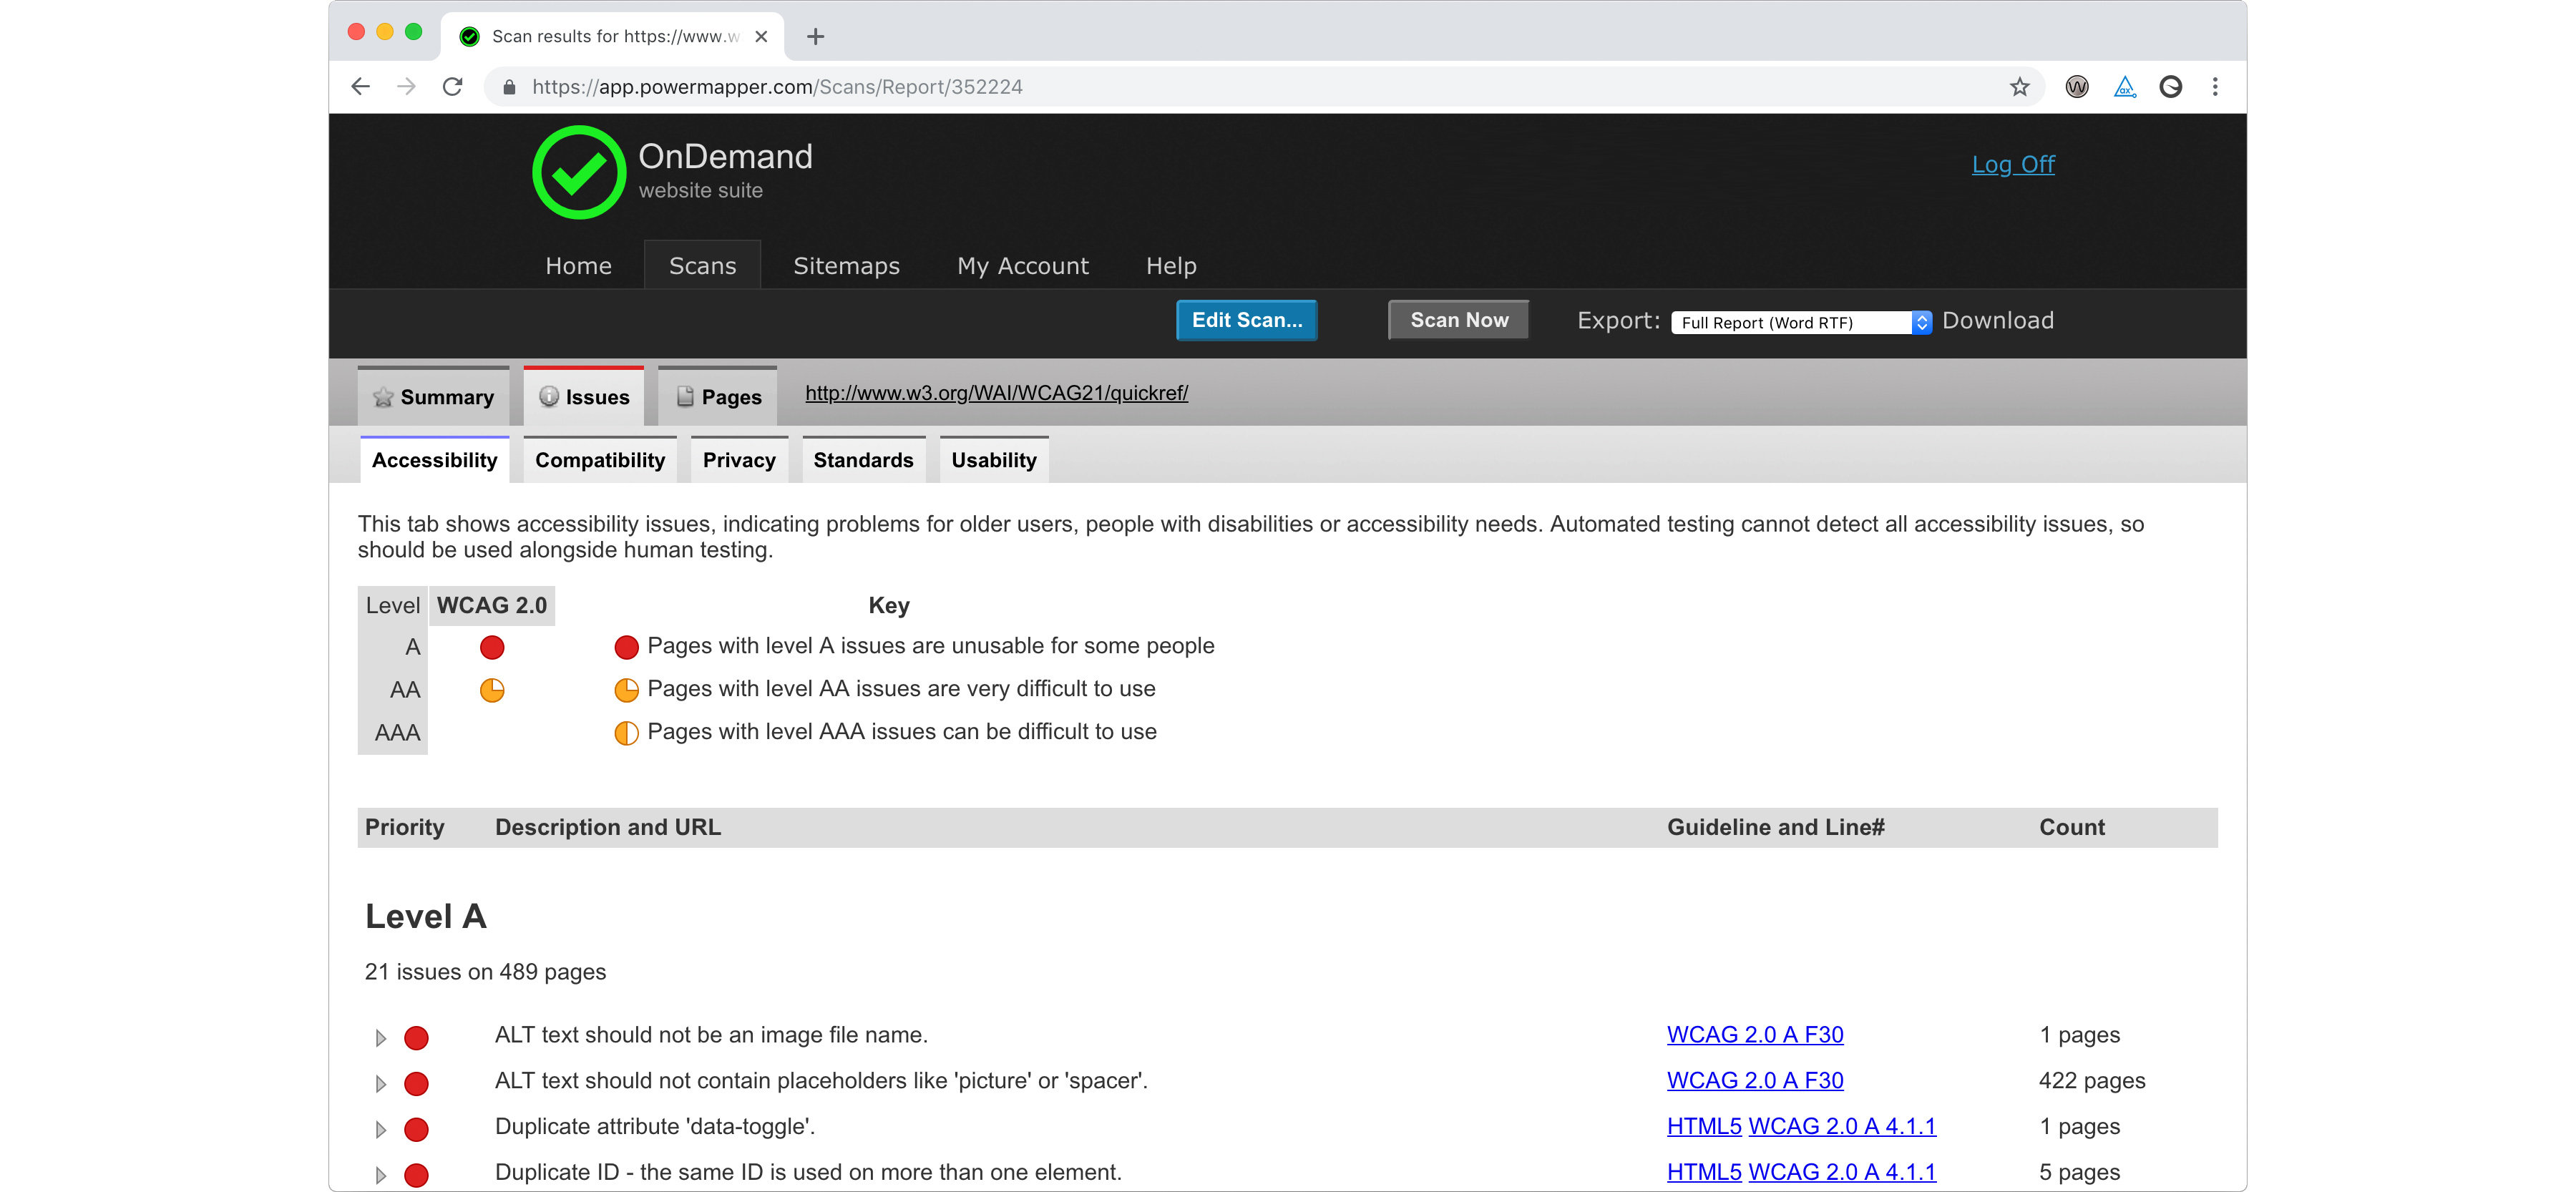The width and height of the screenshot is (2576, 1192).
Task: Select the Standards sub-tab
Action: pyautogui.click(x=863, y=459)
